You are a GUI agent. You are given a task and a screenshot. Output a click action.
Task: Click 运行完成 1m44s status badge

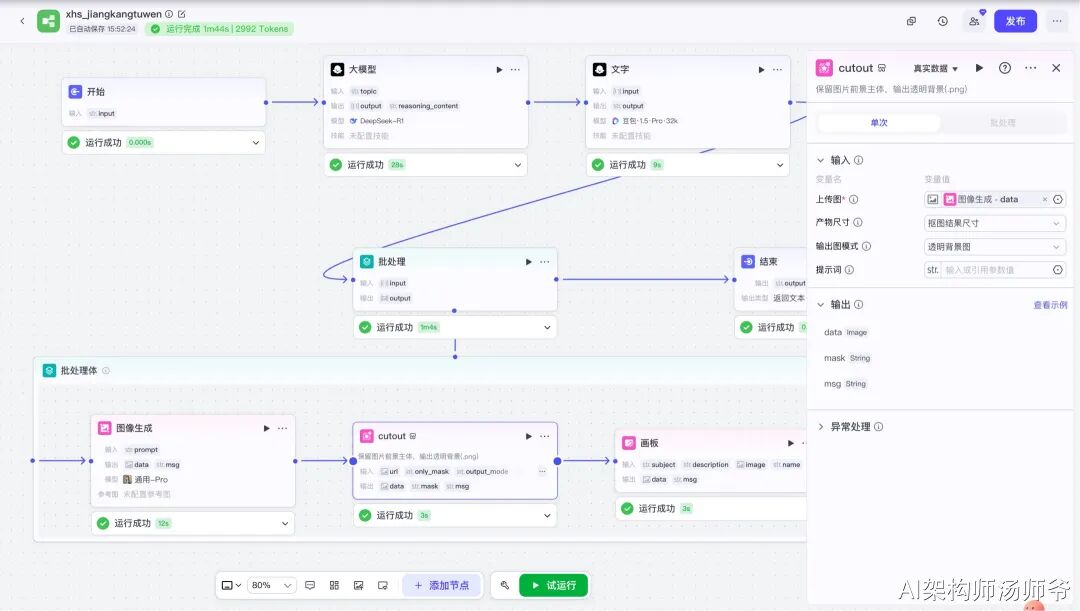click(x=220, y=29)
